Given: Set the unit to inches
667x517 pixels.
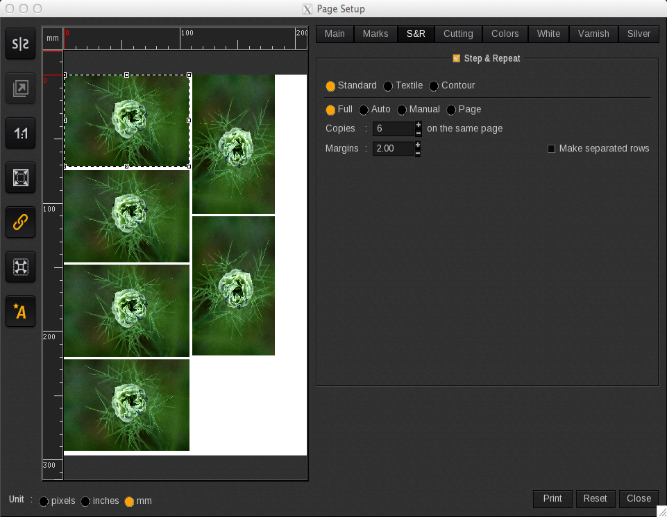Looking at the screenshot, I should (86, 501).
